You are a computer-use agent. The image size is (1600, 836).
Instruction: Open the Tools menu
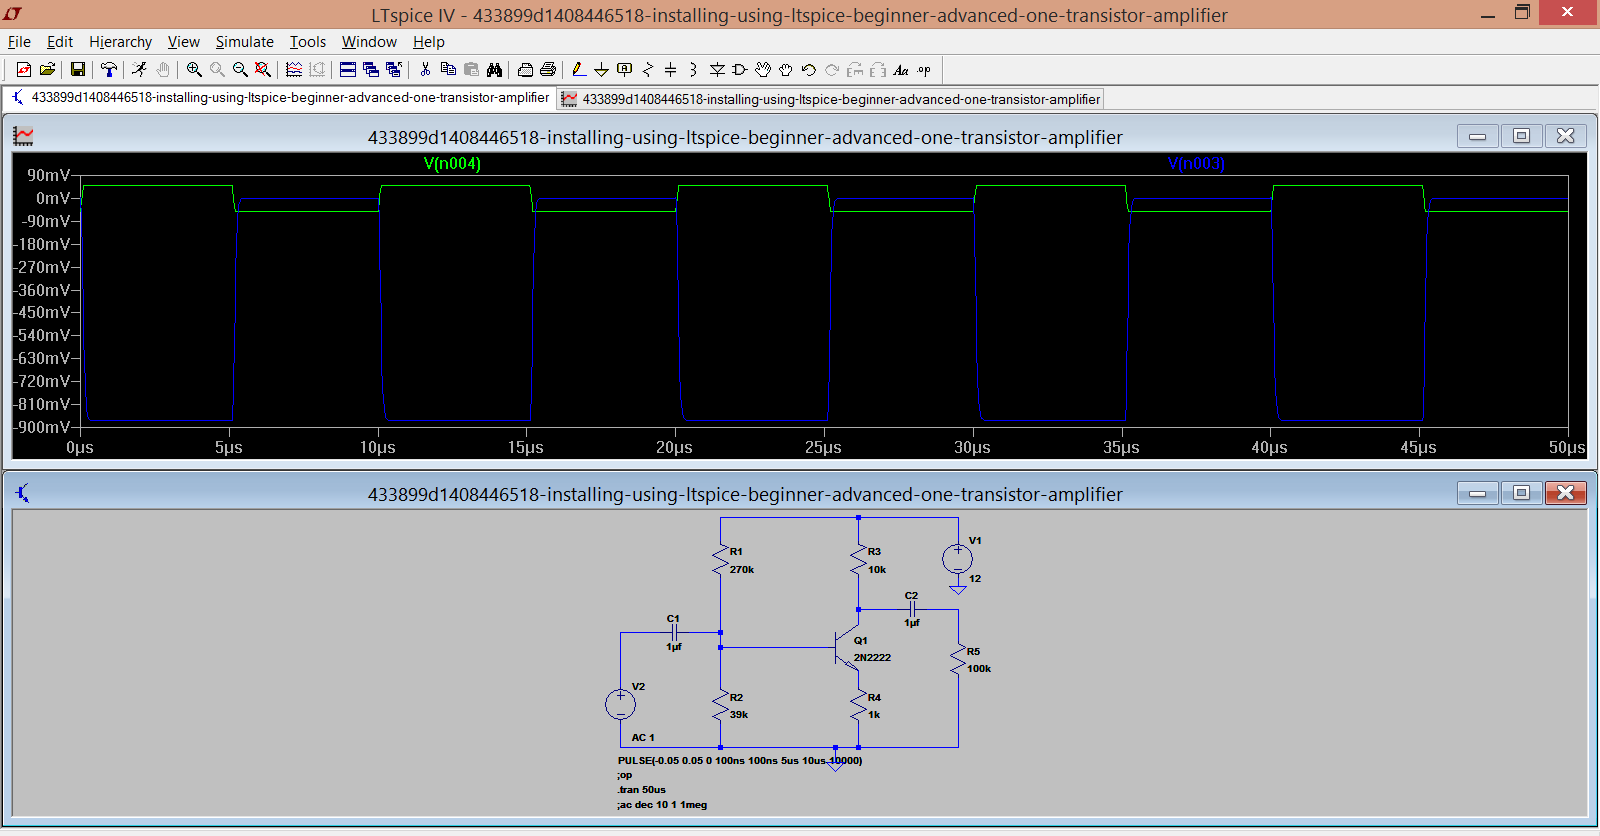308,42
